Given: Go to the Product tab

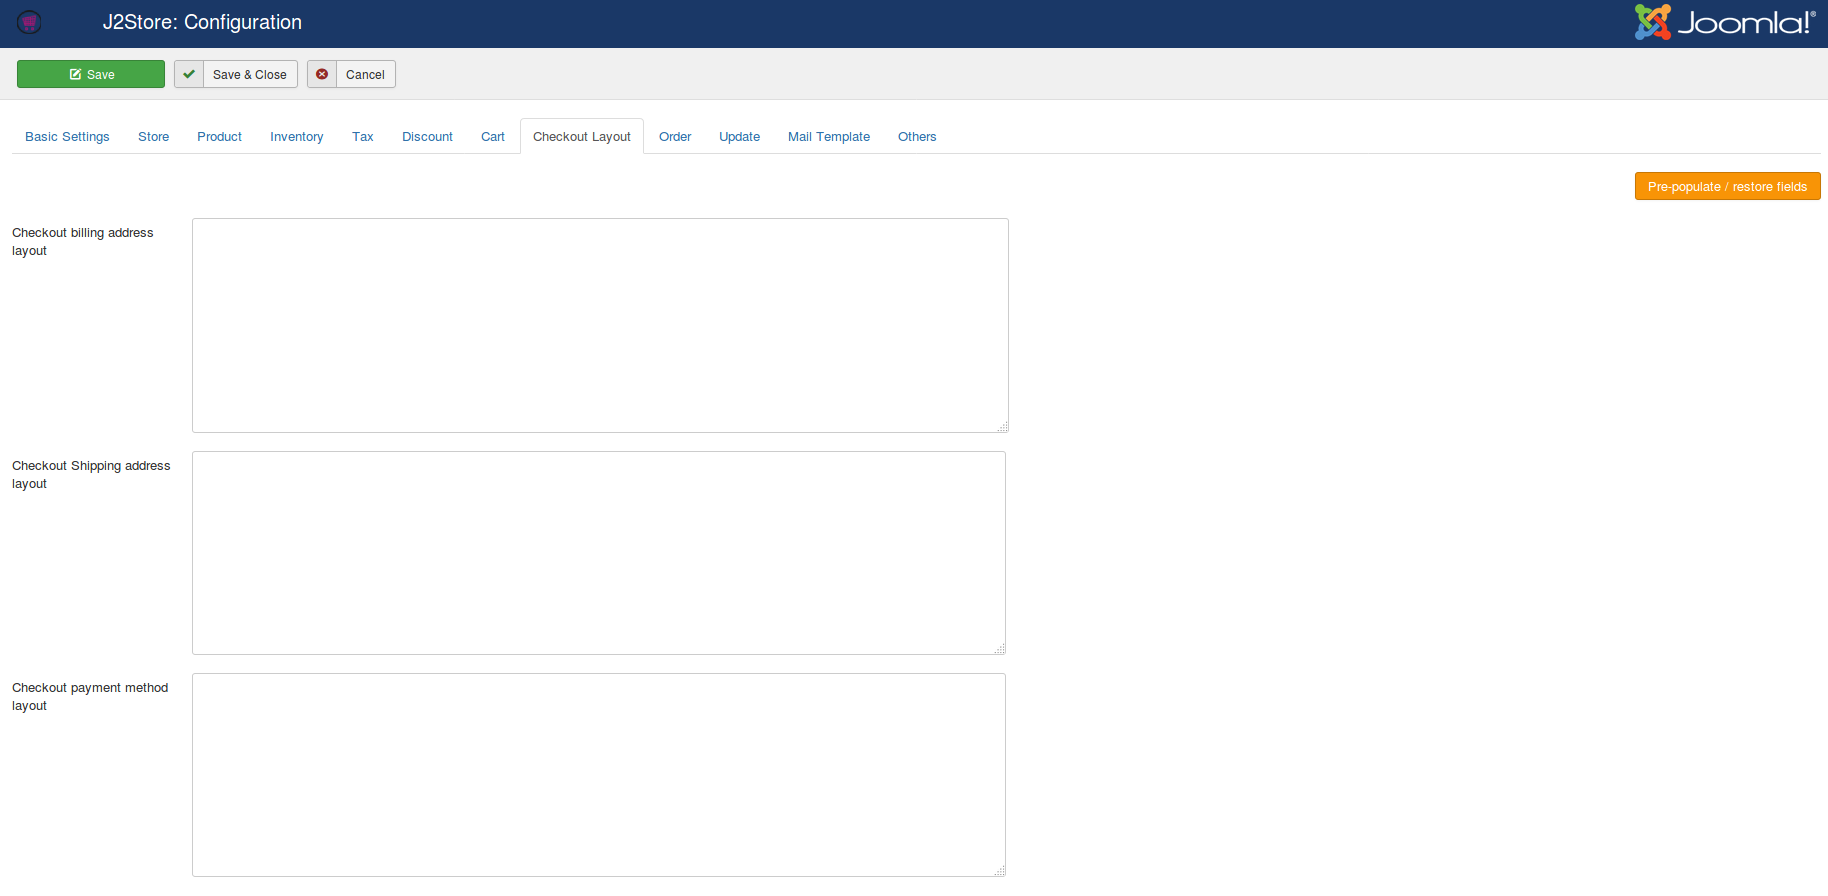Looking at the screenshot, I should [x=219, y=137].
